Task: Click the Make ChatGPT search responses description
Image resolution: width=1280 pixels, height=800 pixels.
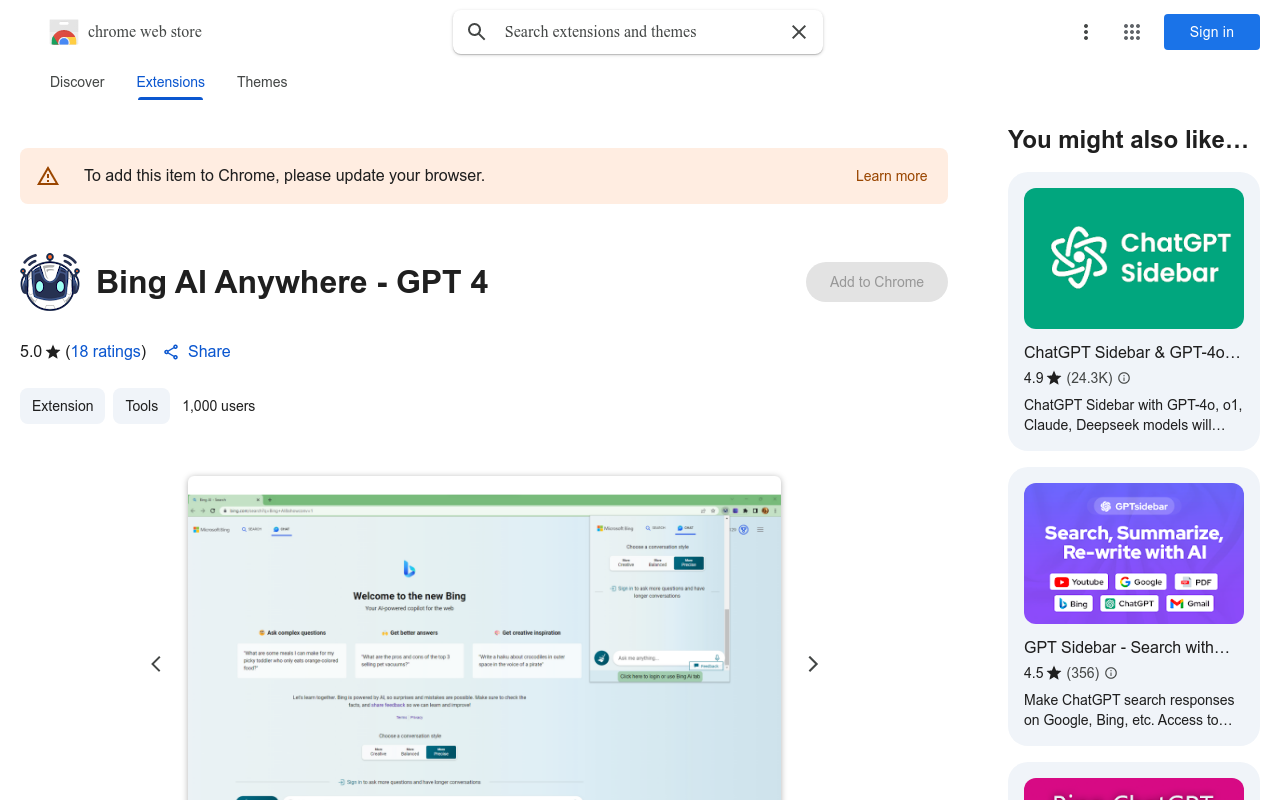Action: 1129,710
